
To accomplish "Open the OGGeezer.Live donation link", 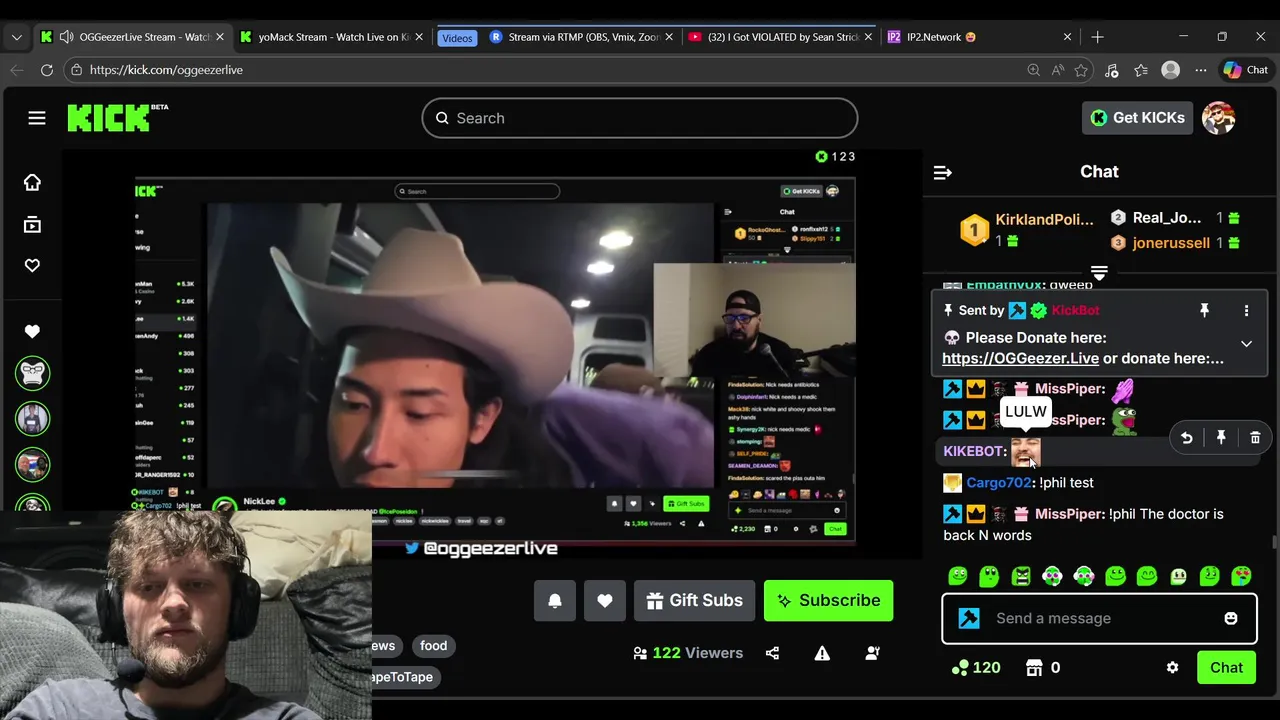I will (x=1020, y=358).
